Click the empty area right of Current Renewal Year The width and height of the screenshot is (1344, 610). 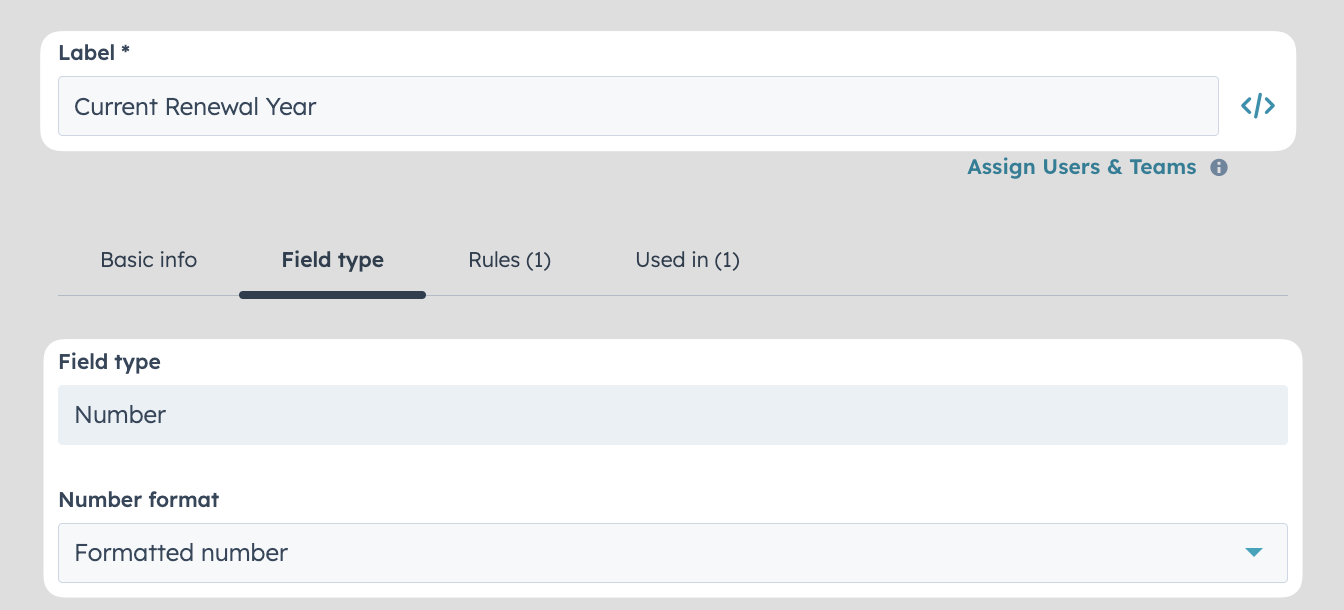[768, 106]
